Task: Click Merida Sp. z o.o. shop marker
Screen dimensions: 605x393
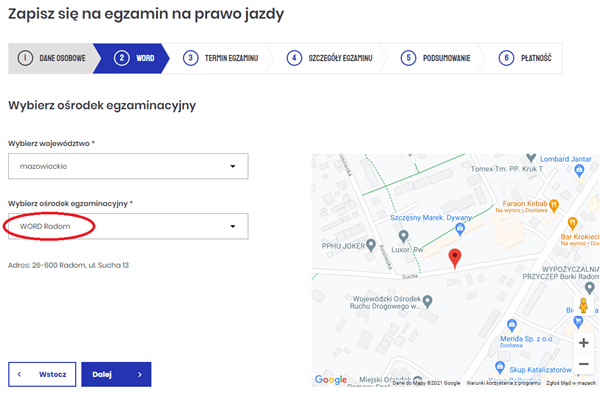Action: pyautogui.click(x=512, y=326)
